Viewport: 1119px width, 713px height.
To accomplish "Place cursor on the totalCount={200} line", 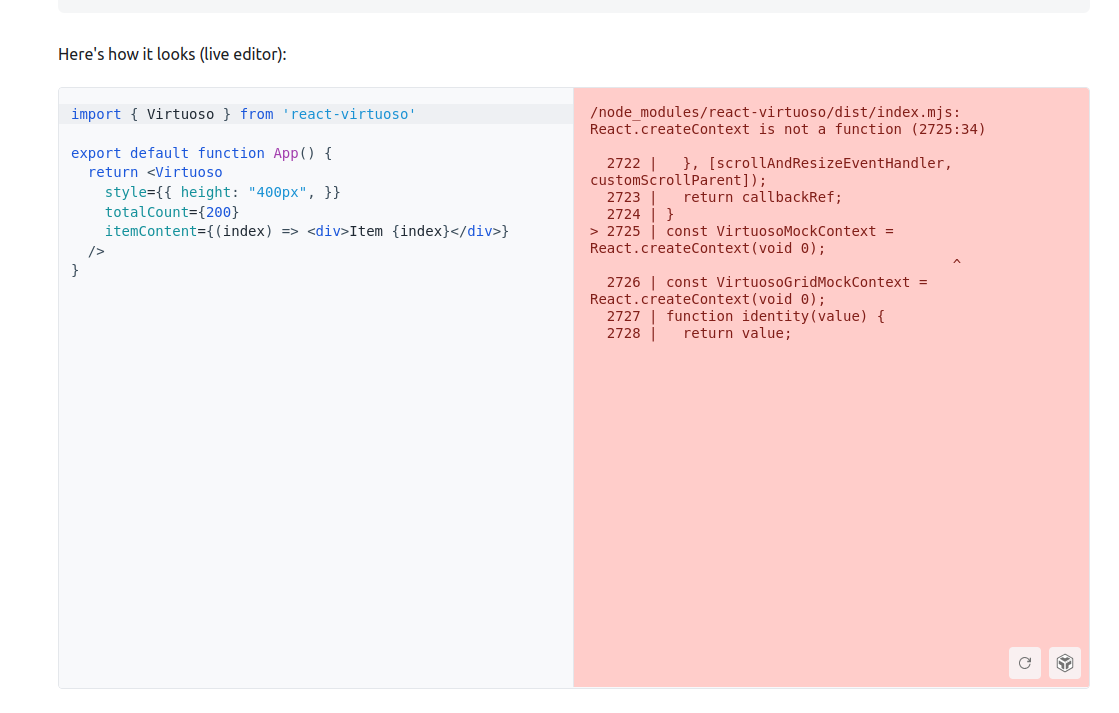I will pos(172,212).
